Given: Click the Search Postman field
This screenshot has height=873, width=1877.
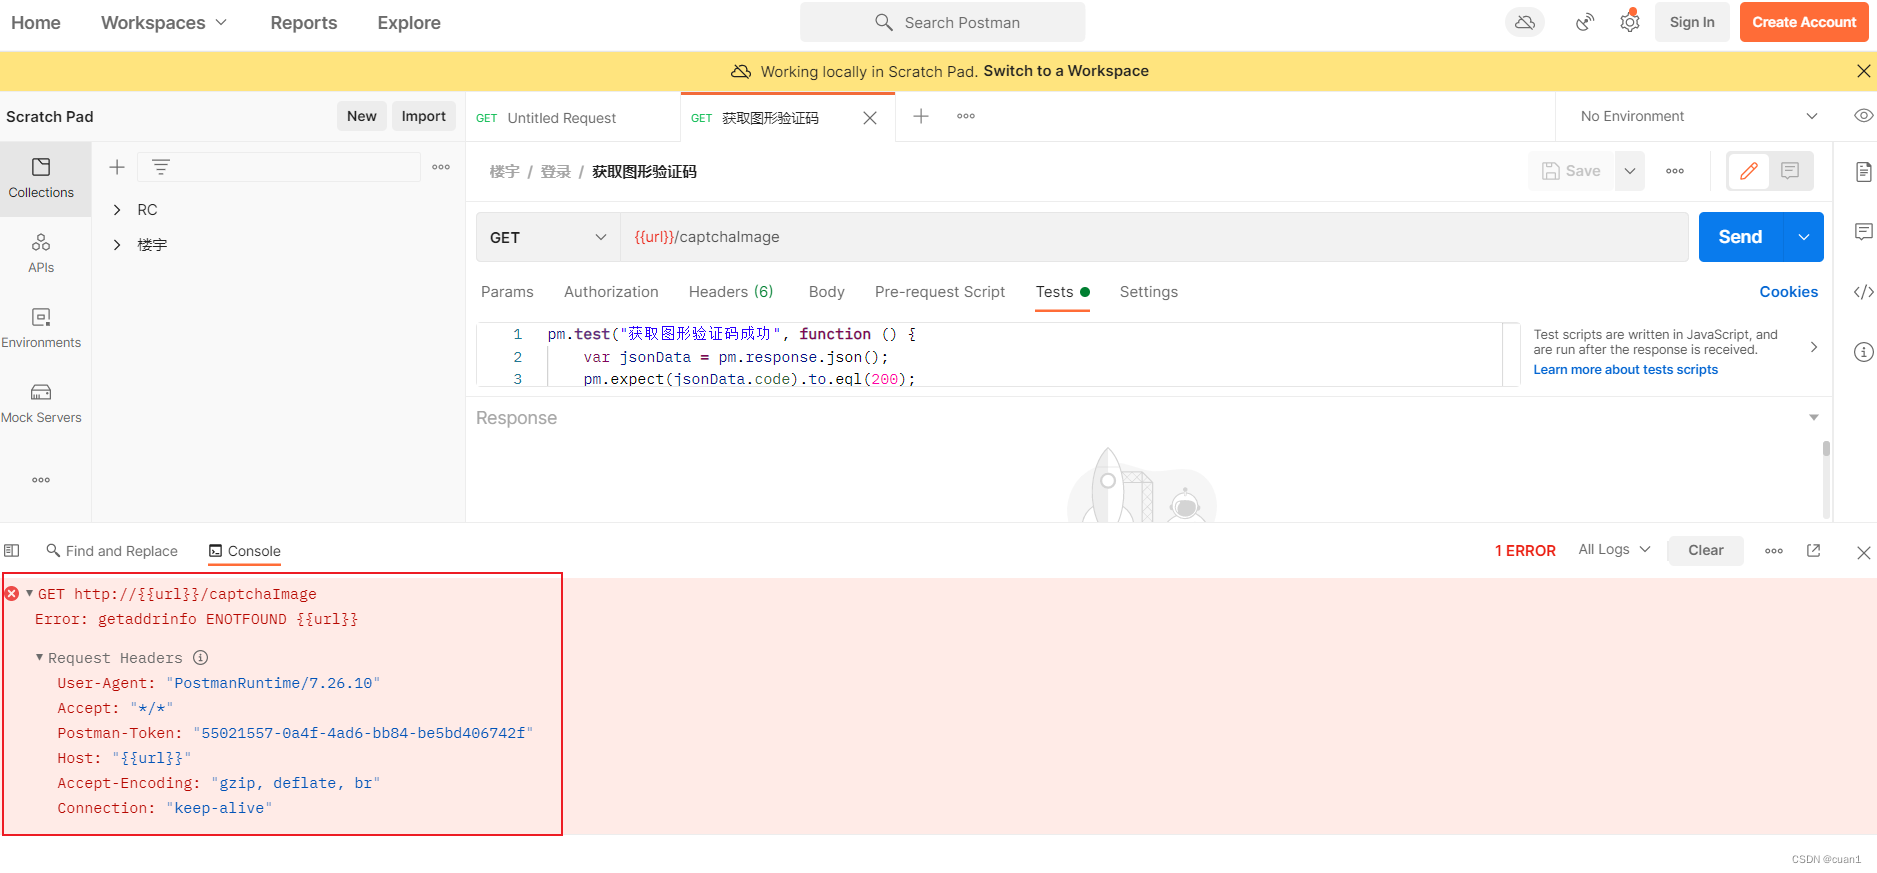Looking at the screenshot, I should point(943,22).
